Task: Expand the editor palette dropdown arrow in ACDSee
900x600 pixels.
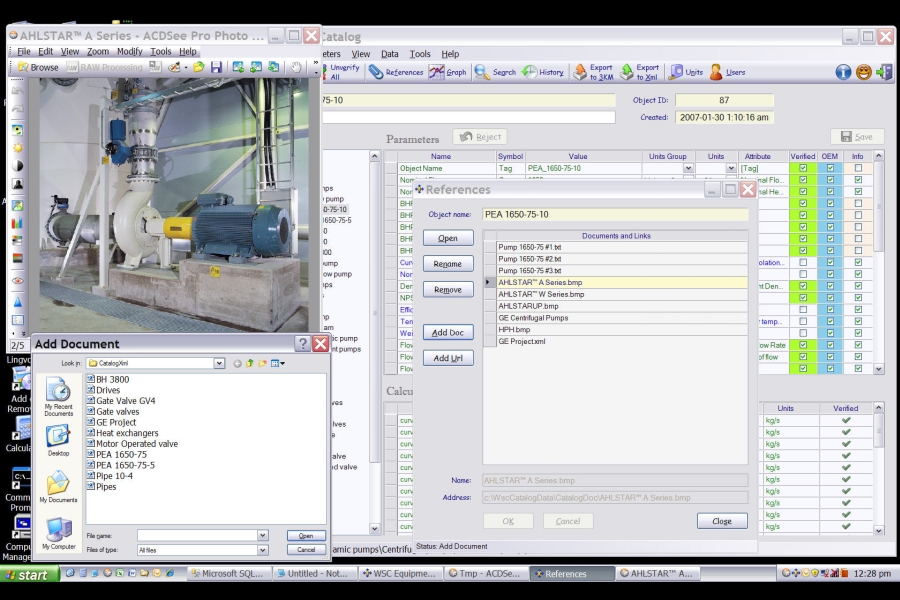Action: 186,68
